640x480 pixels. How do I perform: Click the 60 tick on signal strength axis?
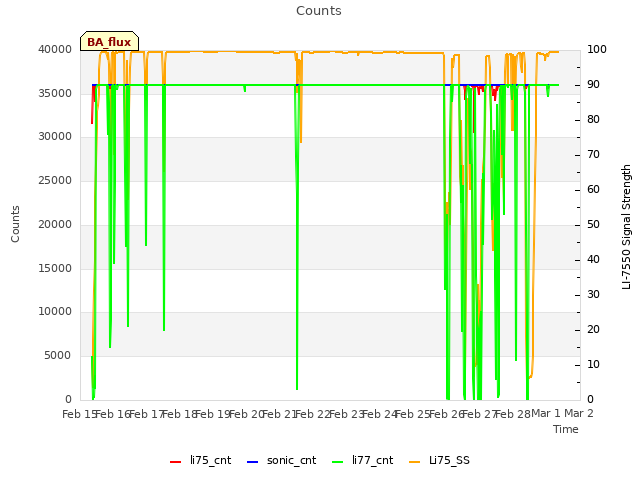593,189
